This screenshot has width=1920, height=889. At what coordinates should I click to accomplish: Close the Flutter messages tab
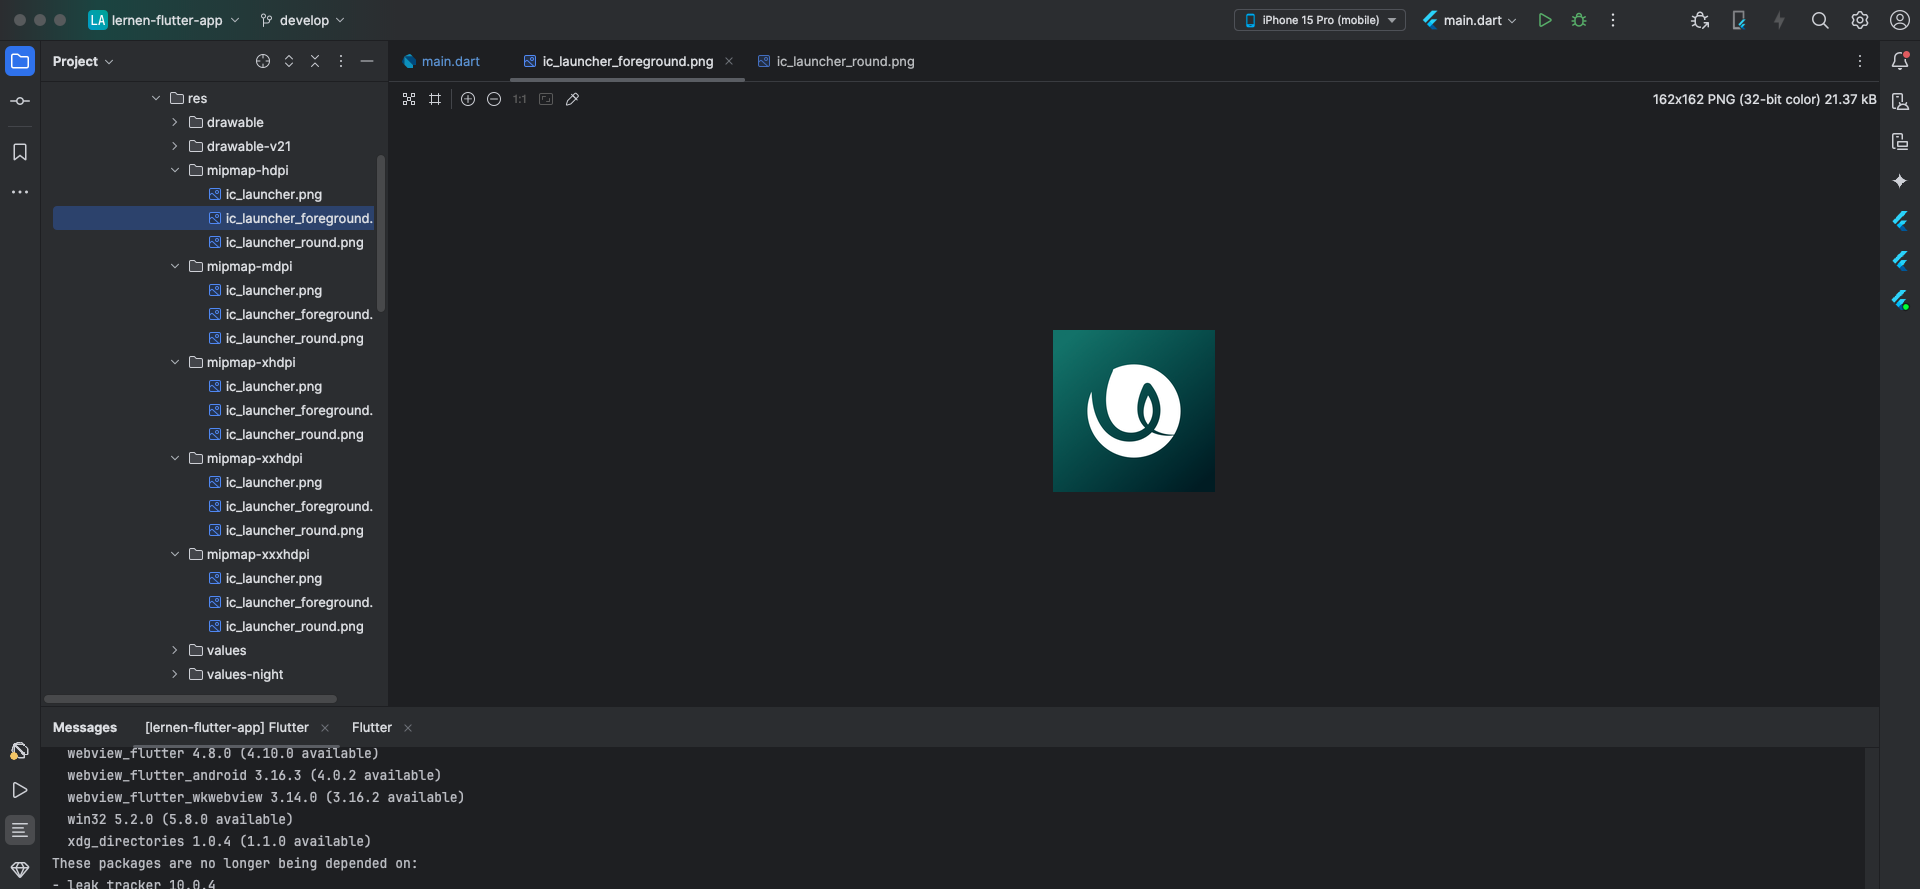408,728
